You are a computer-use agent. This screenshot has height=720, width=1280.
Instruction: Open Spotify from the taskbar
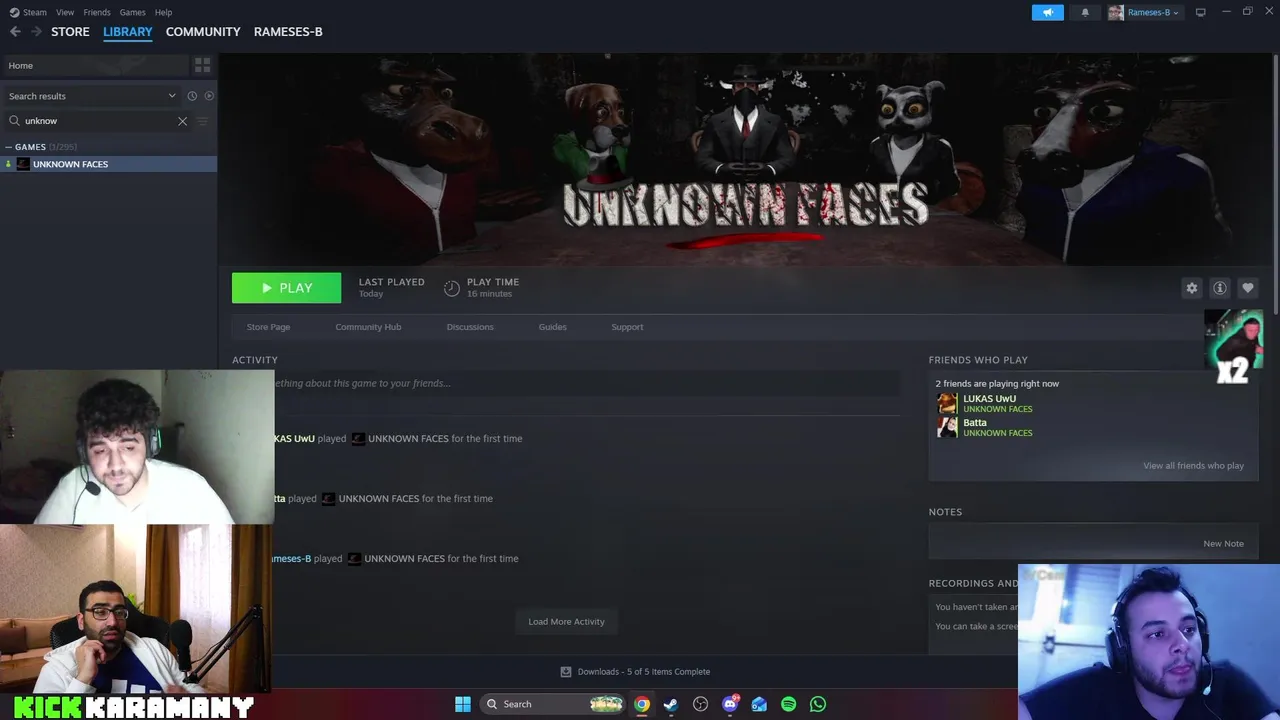pyautogui.click(x=788, y=704)
